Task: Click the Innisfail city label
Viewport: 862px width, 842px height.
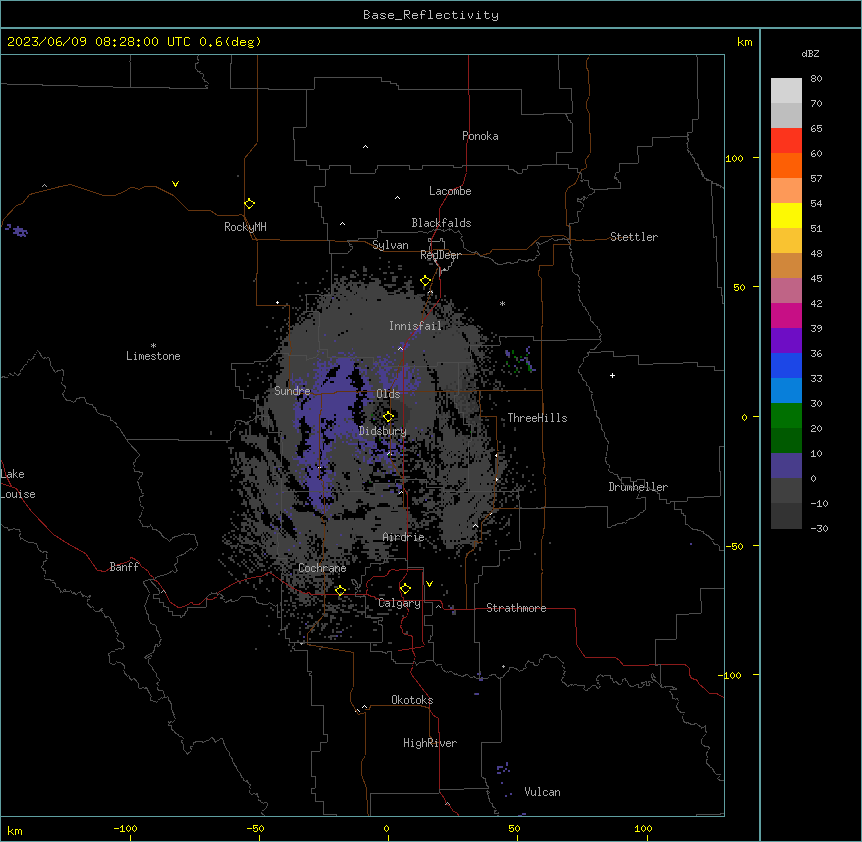Action: 415,326
